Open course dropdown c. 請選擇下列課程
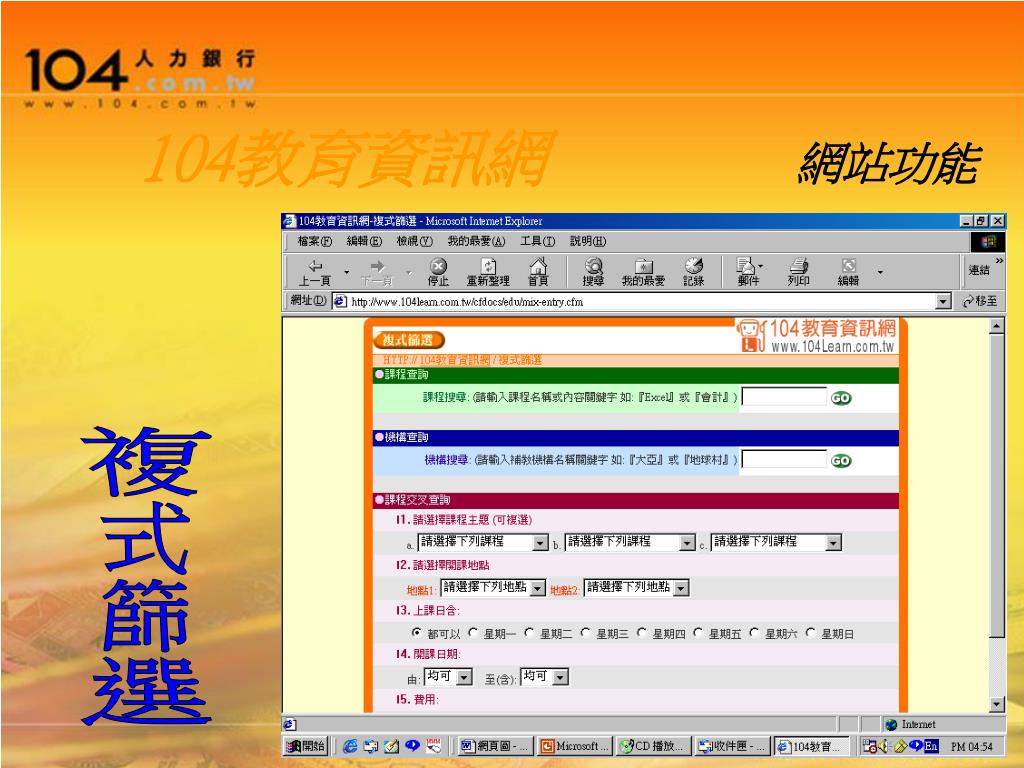 click(x=776, y=542)
